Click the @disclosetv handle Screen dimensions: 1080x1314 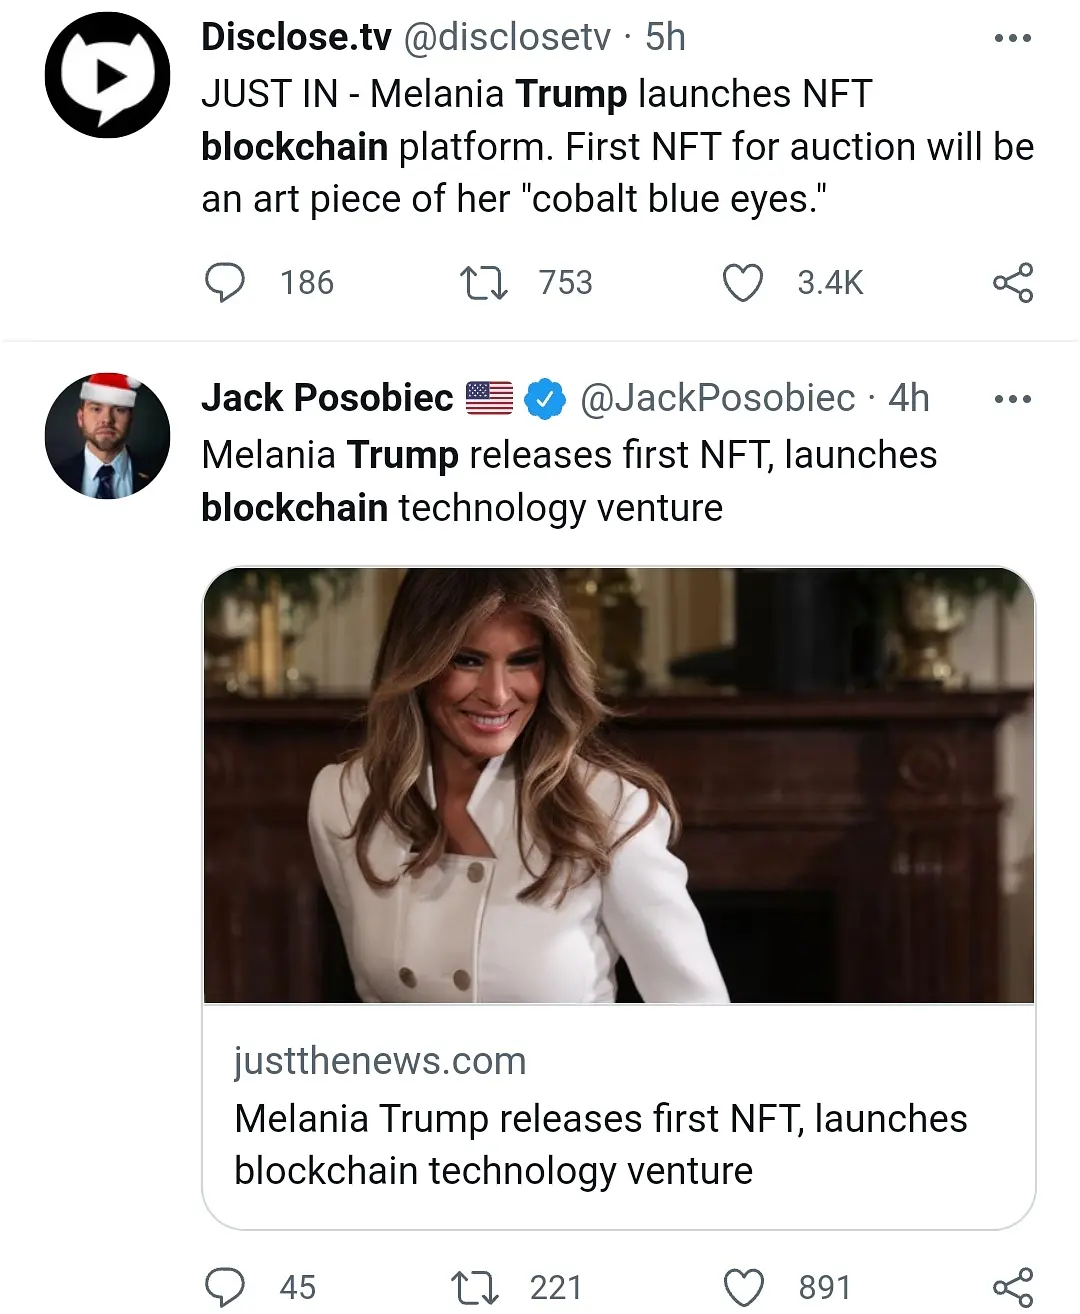506,37
